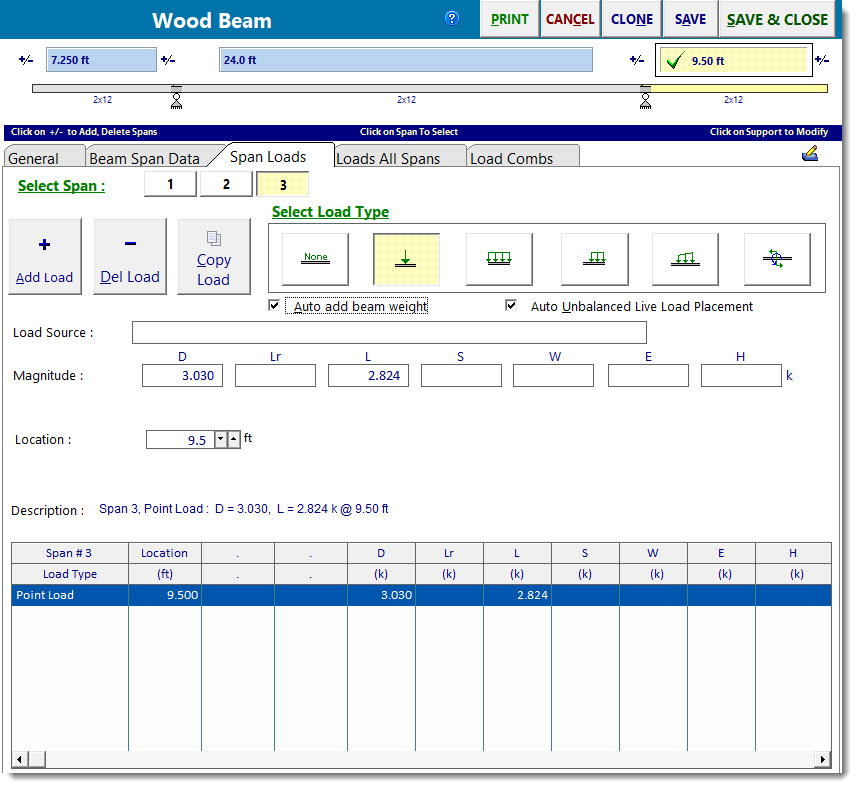Select span number 2 button
The image size is (857, 788).
pyautogui.click(x=226, y=184)
